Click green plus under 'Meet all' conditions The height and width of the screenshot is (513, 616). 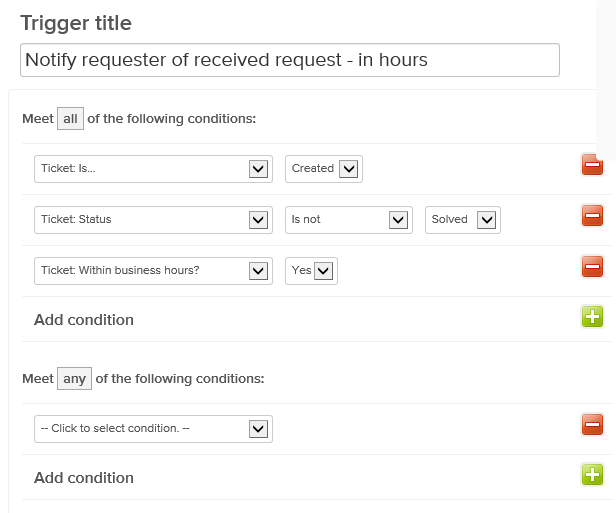click(x=592, y=318)
